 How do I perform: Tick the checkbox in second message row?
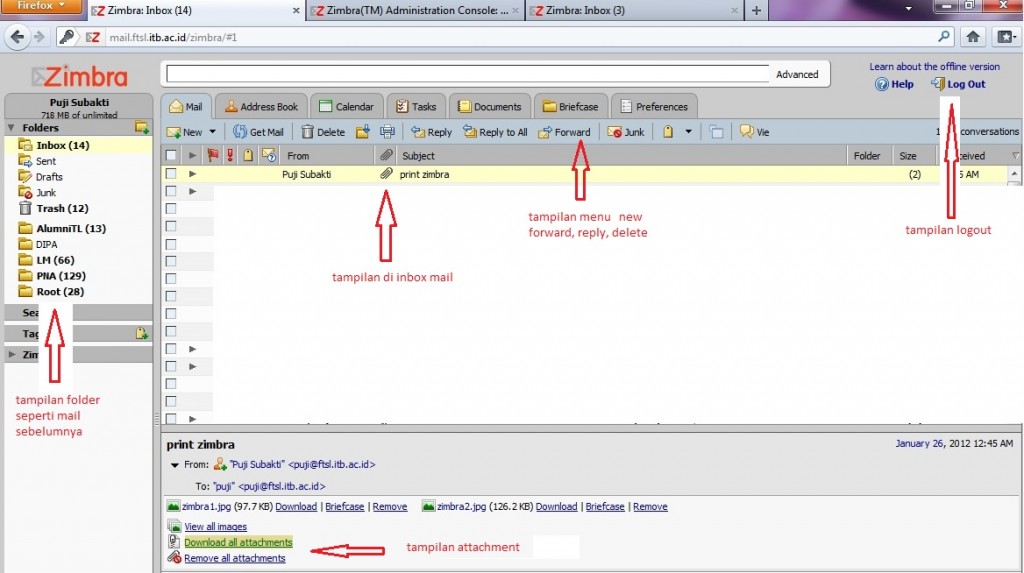point(171,191)
